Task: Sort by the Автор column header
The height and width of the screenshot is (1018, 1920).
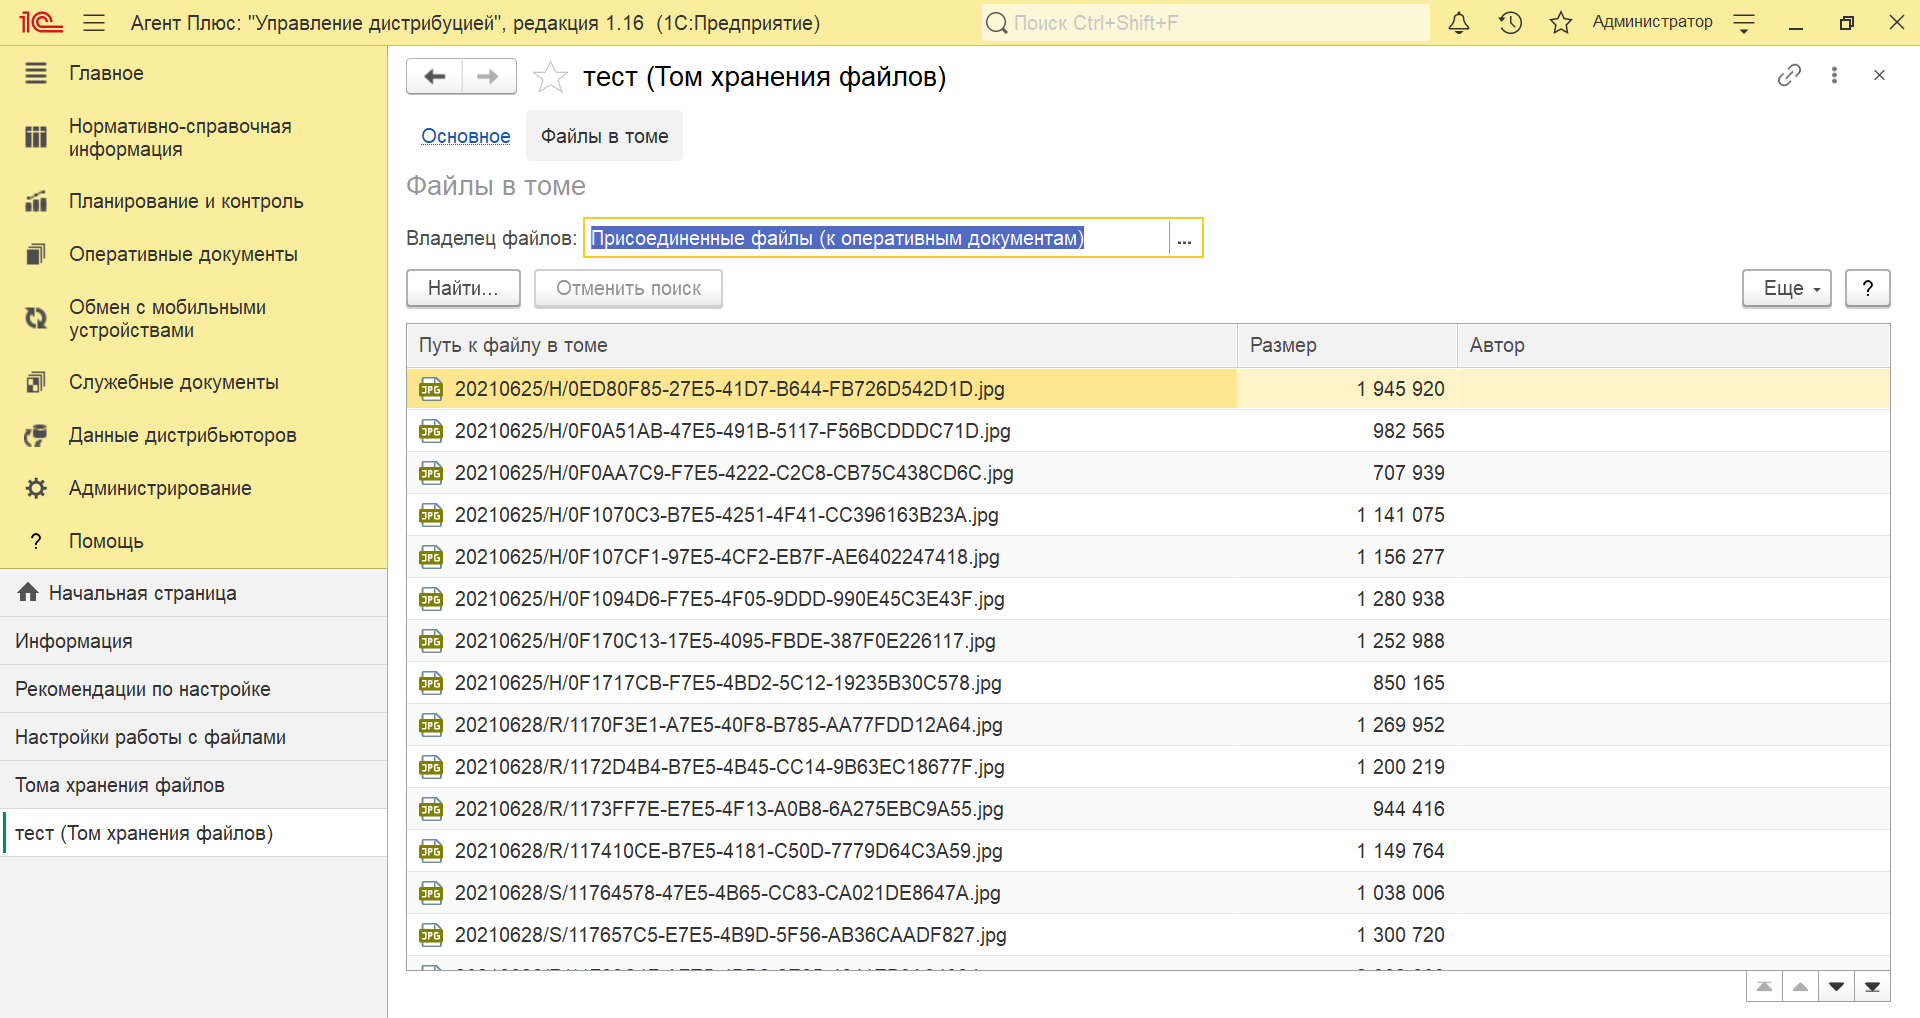Action: tap(1673, 345)
